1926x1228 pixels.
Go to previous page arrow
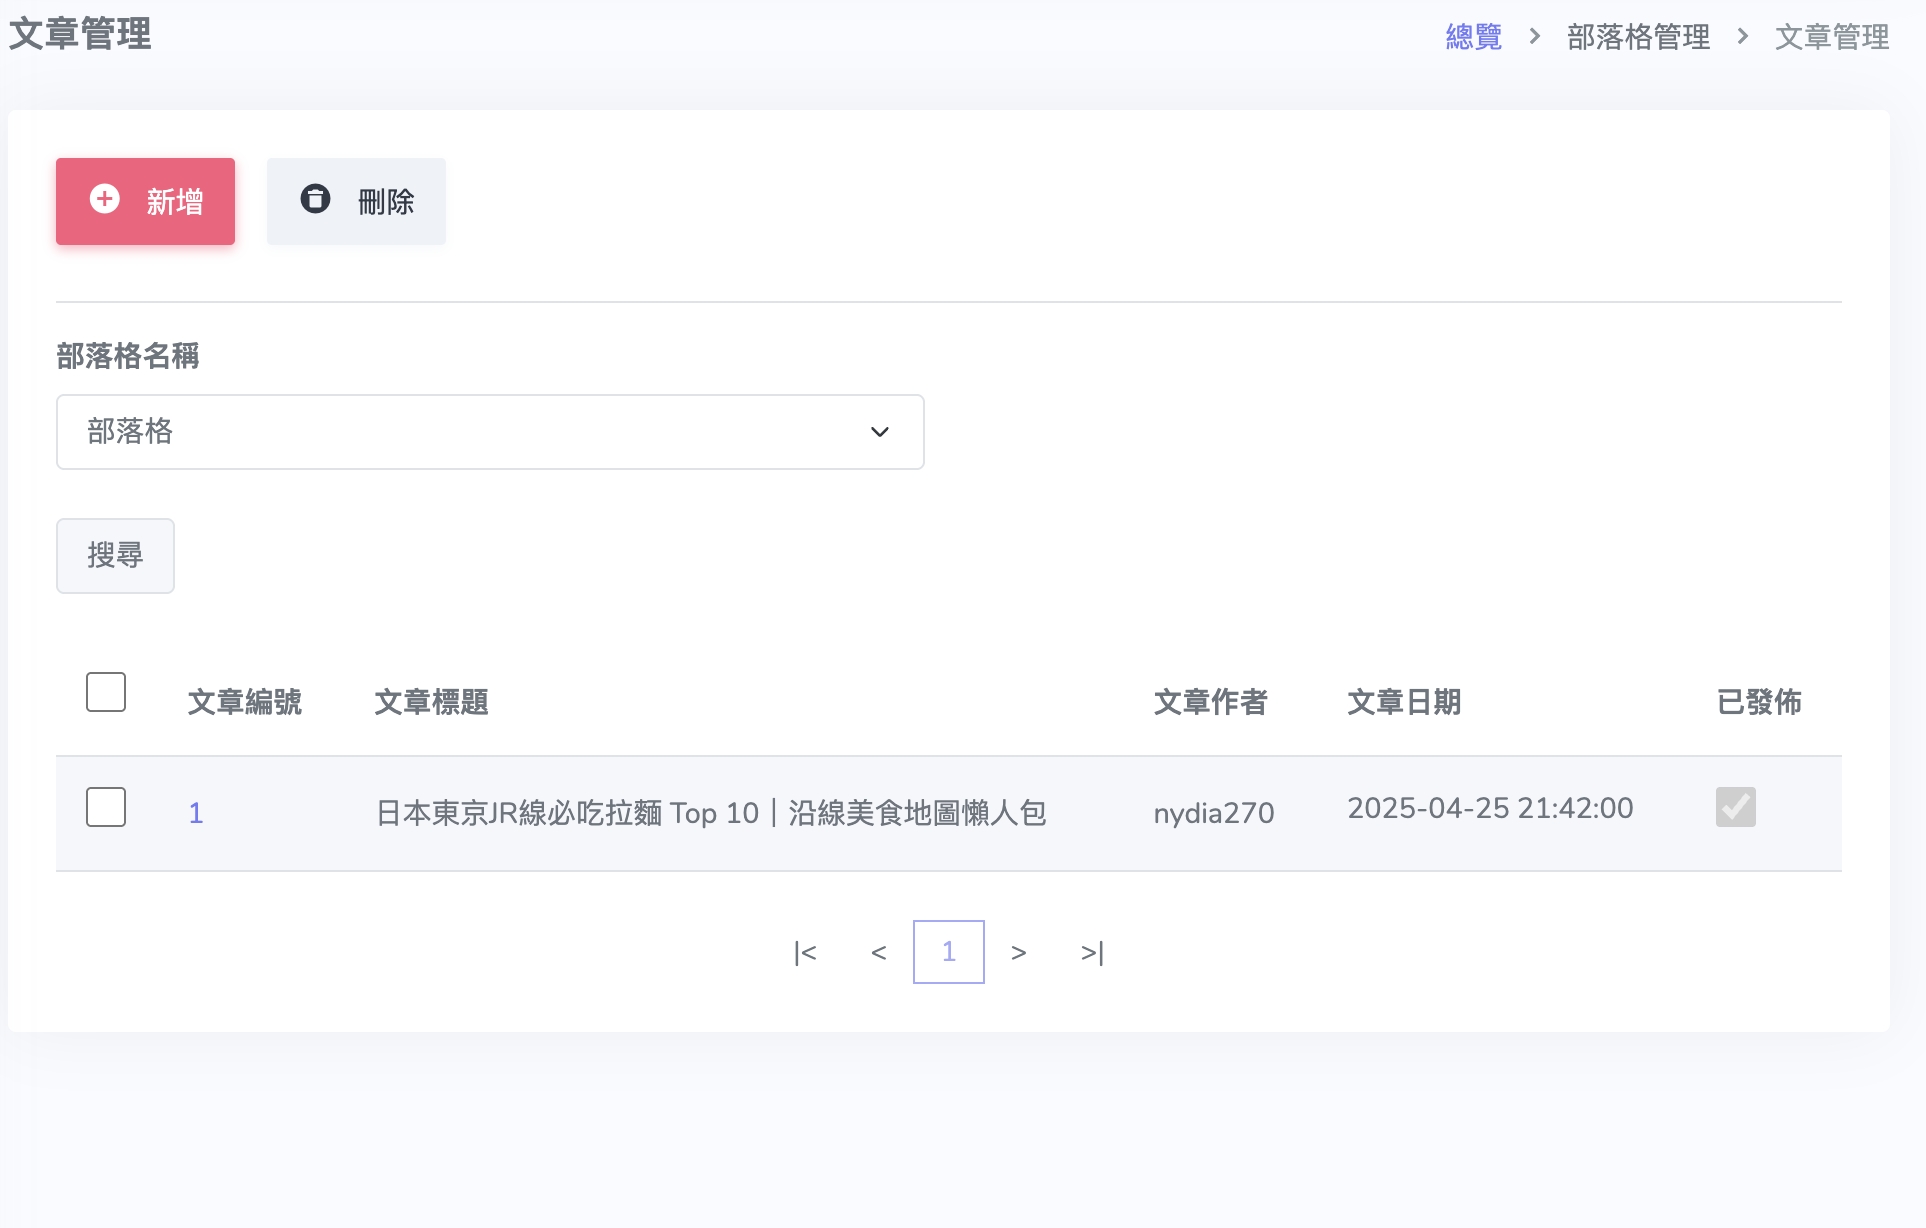(878, 953)
